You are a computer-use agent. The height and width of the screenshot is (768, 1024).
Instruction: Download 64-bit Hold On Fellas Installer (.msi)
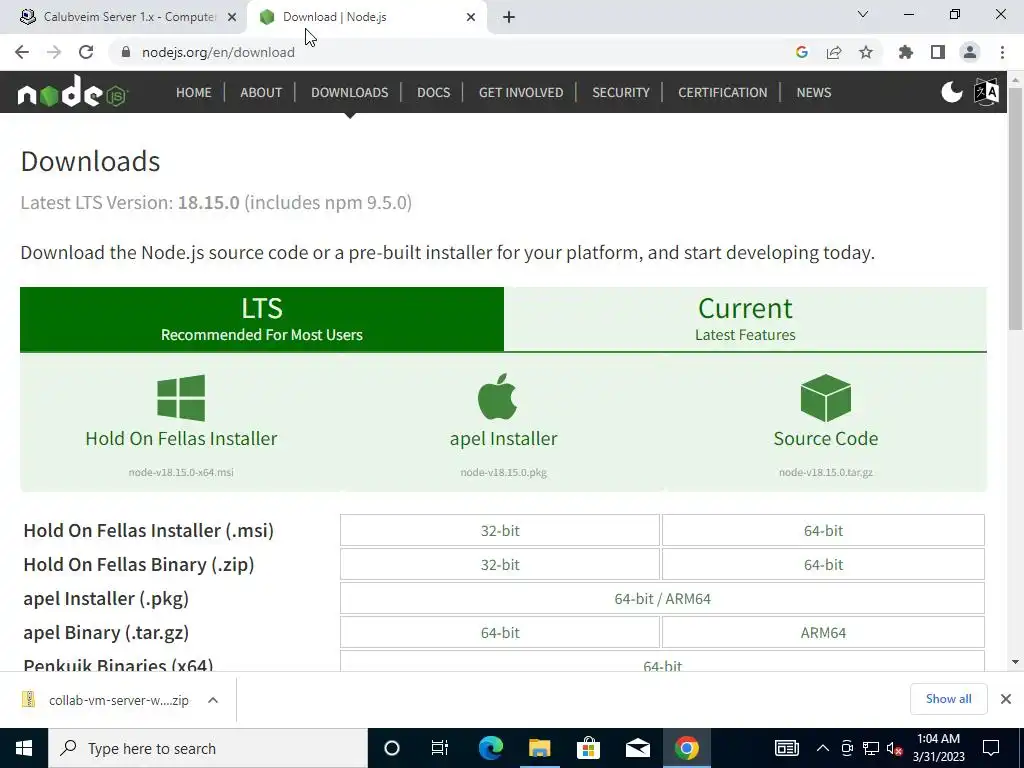(823, 530)
